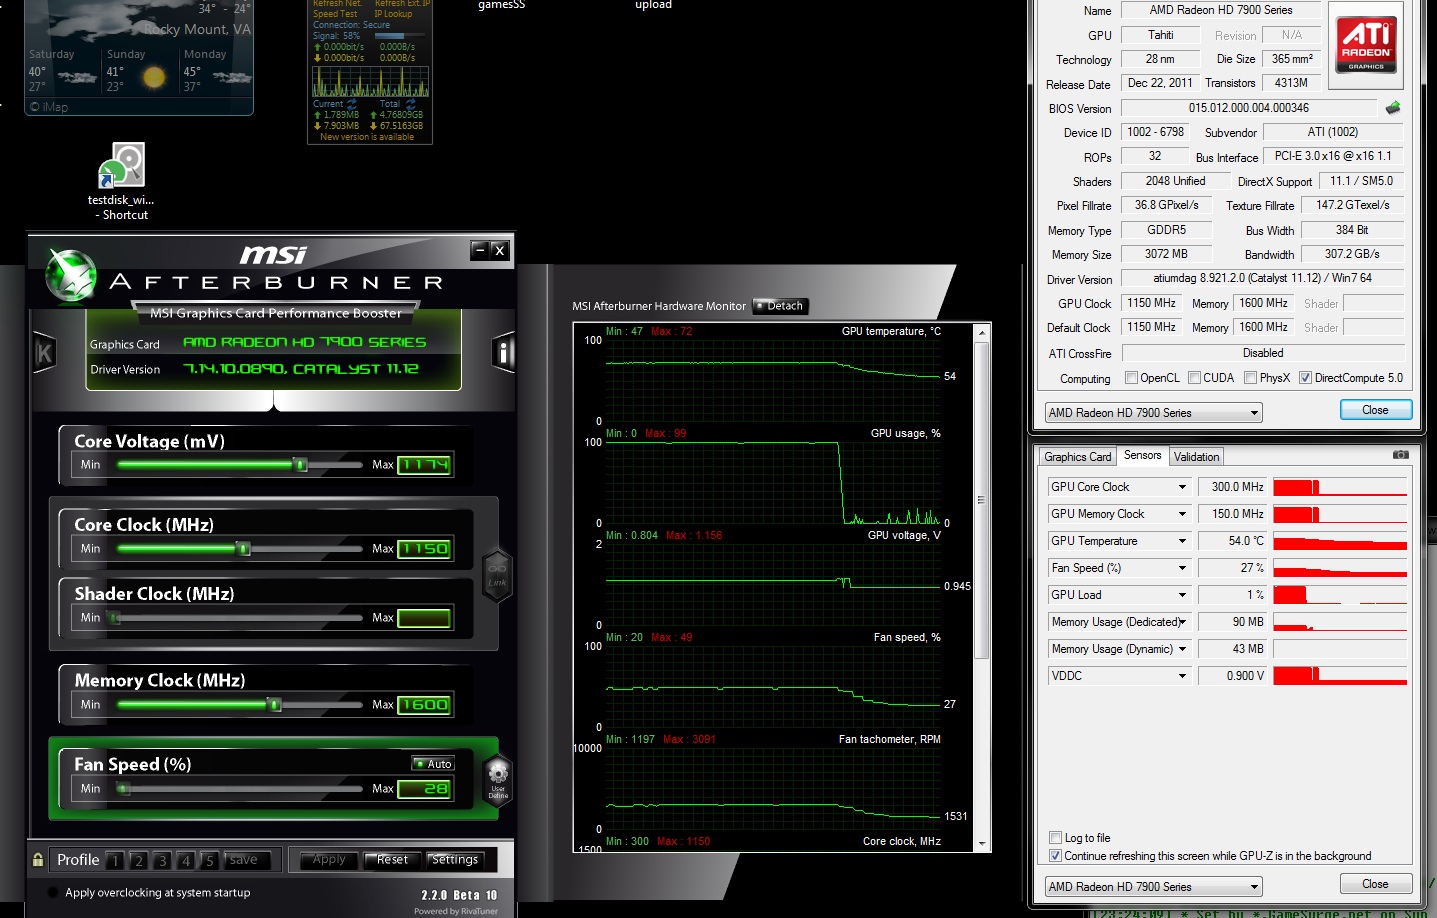The width and height of the screenshot is (1437, 918).
Task: Check the OpenCL checkbox
Action: [x=1131, y=378]
